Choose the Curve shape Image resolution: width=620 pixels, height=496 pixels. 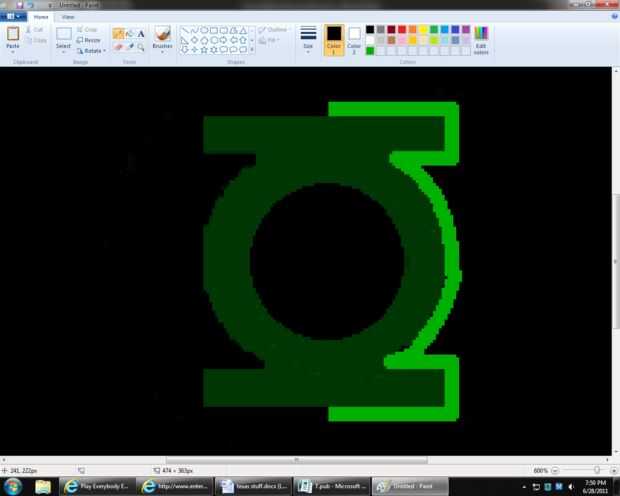point(195,30)
